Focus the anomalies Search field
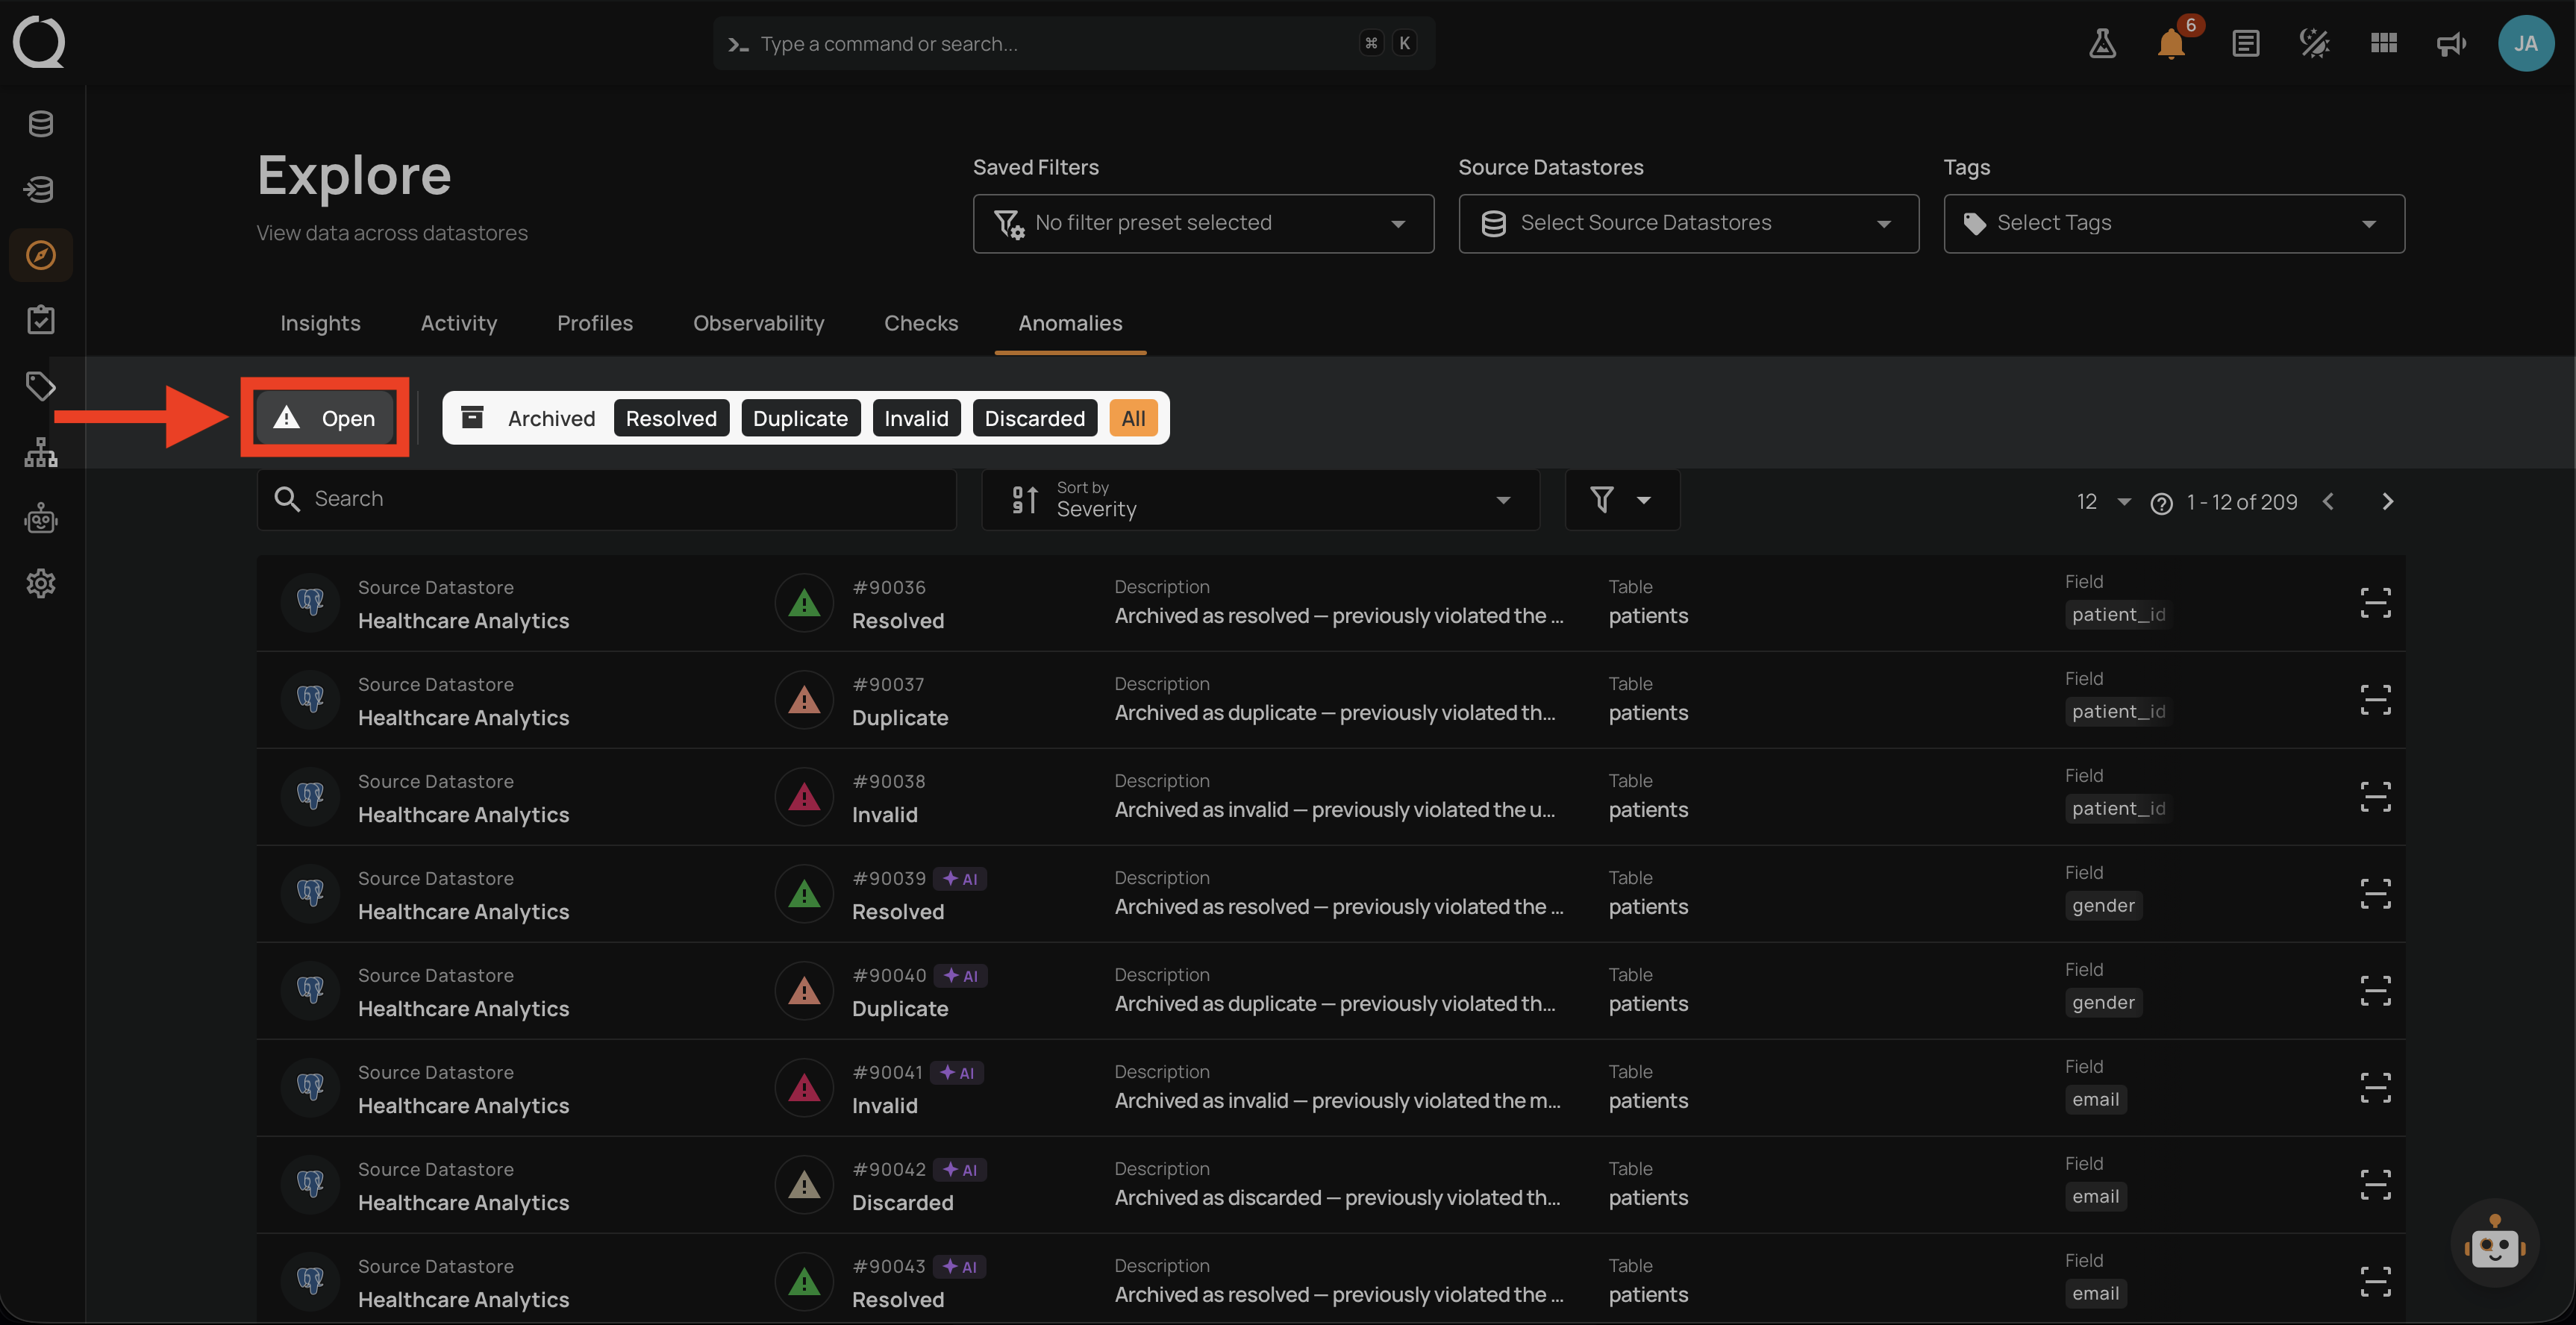The height and width of the screenshot is (1325, 2576). pyautogui.click(x=606, y=500)
